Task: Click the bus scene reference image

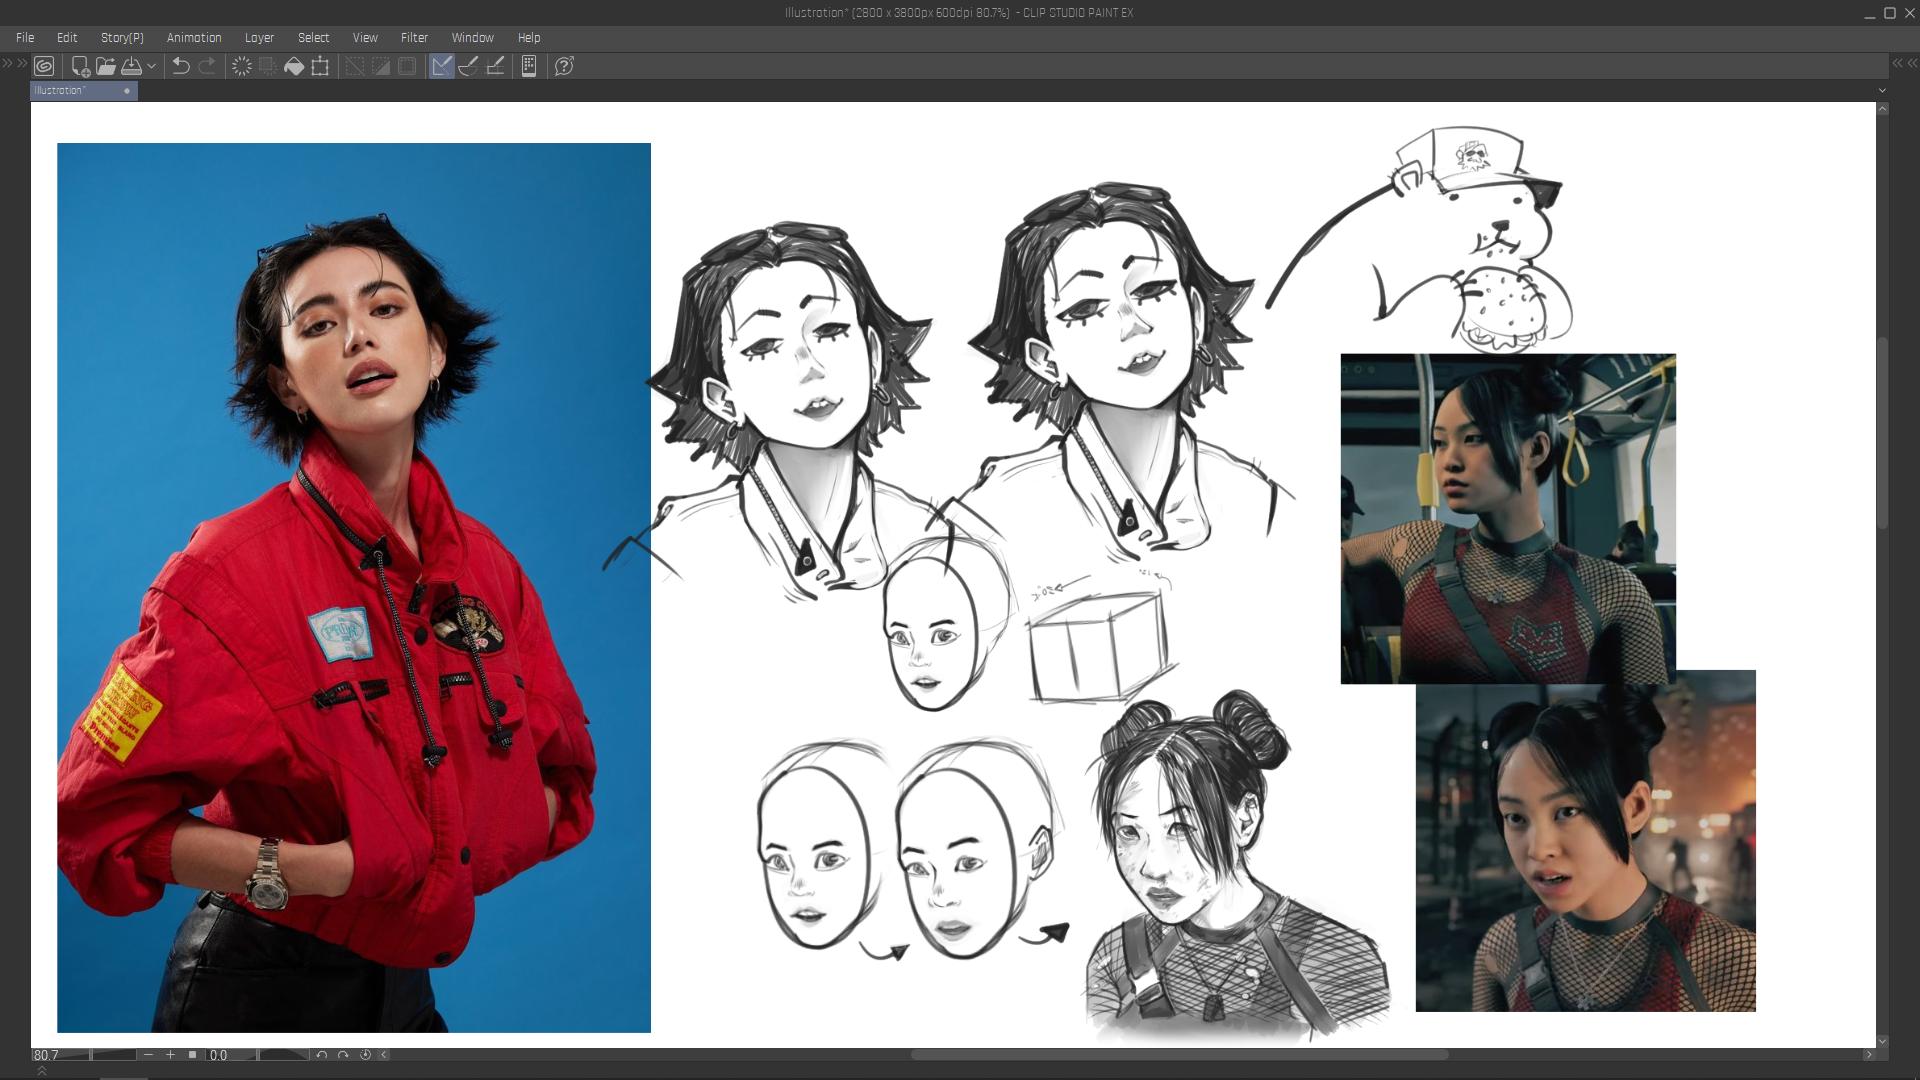Action: [x=1508, y=518]
